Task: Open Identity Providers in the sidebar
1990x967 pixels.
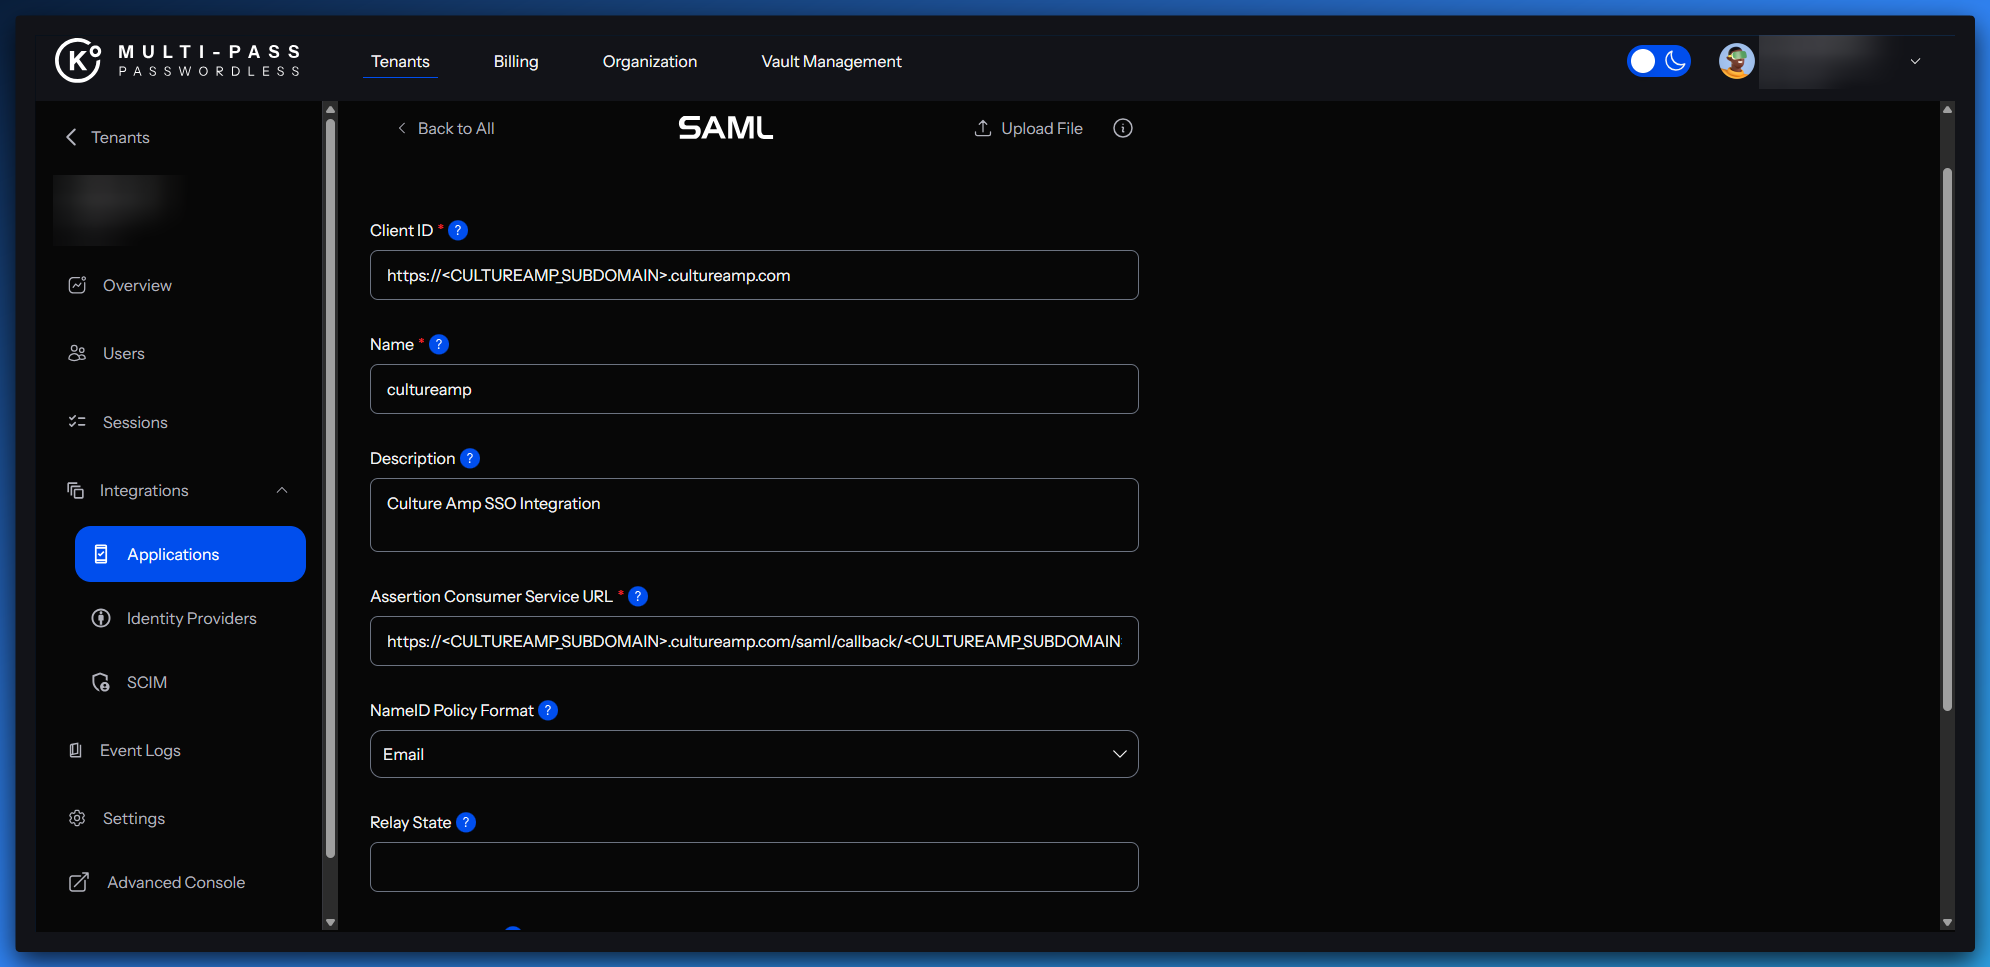Action: (190, 618)
